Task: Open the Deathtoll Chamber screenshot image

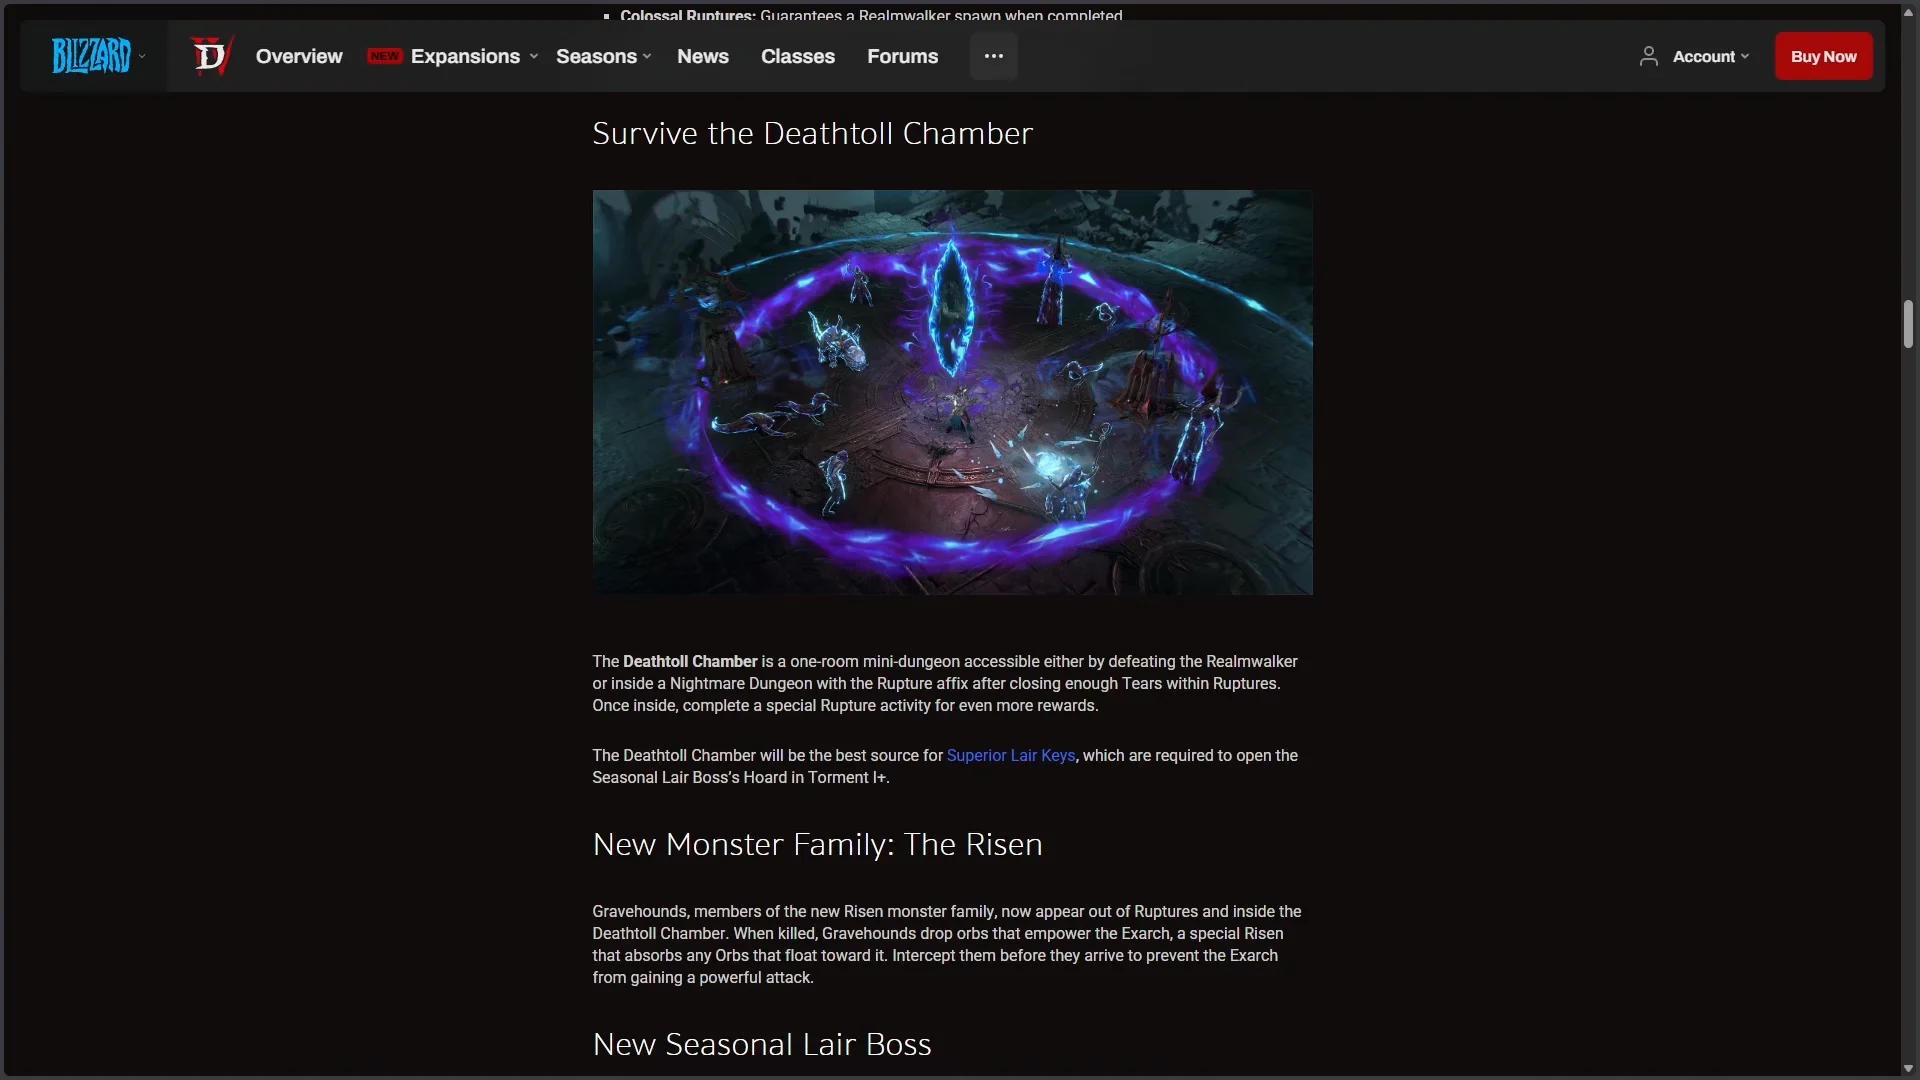Action: [x=952, y=392]
